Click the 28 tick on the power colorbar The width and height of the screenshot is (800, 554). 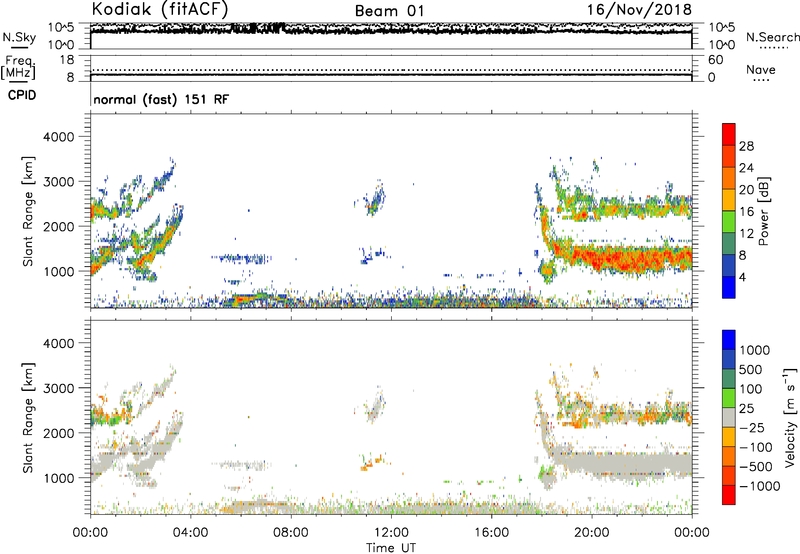click(746, 146)
